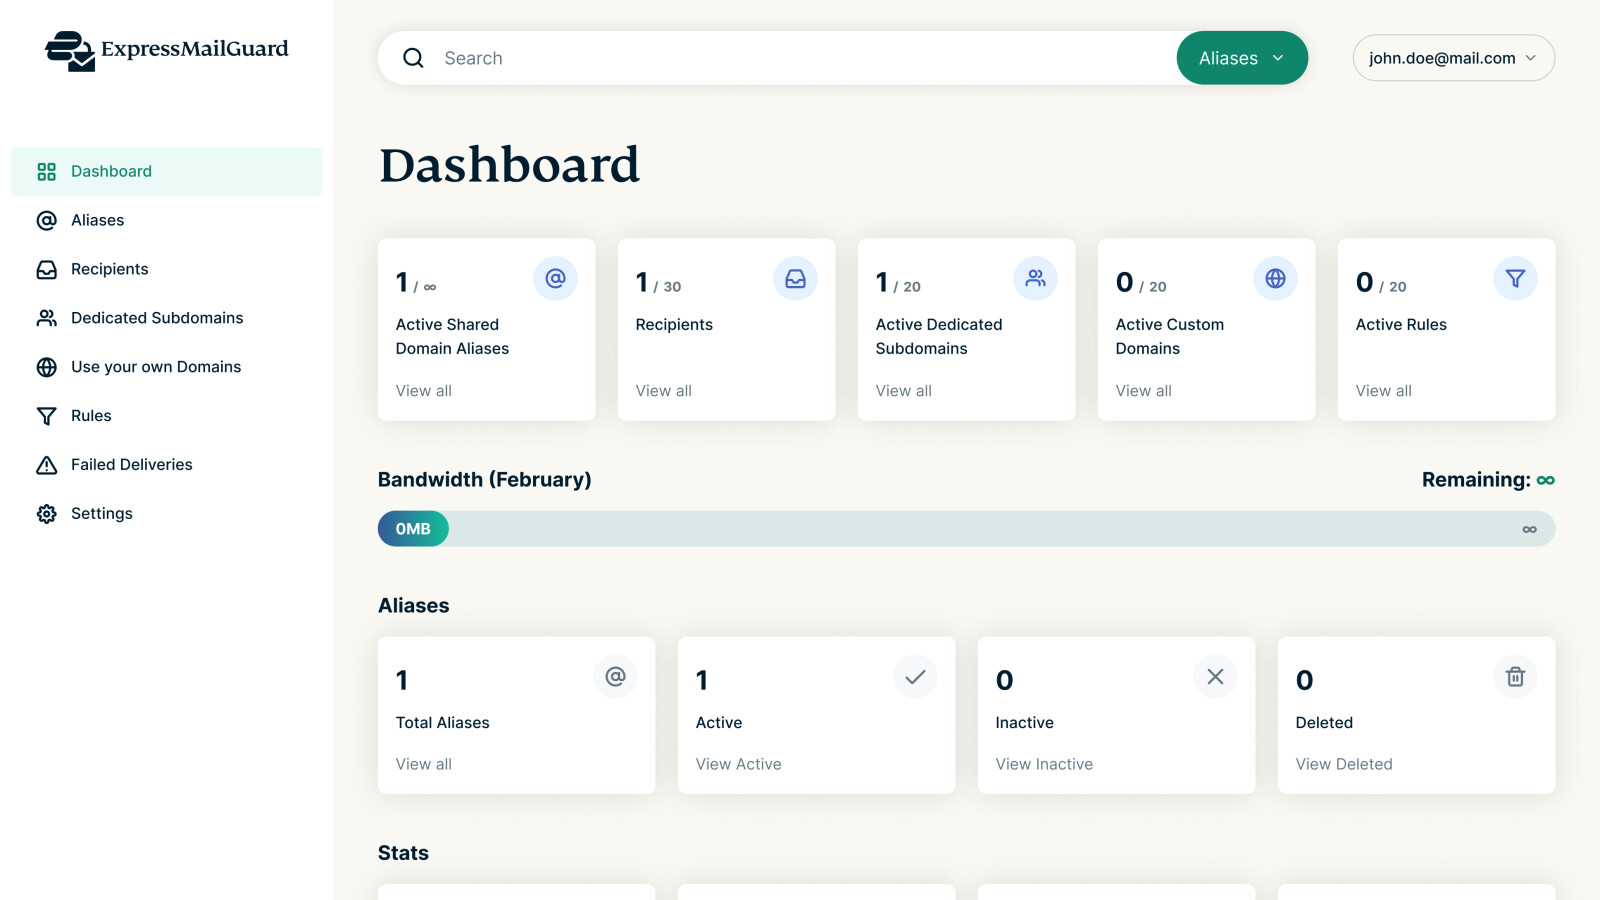The width and height of the screenshot is (1600, 900).
Task: Click the trash icon on Deleted aliases card
Action: click(x=1515, y=677)
